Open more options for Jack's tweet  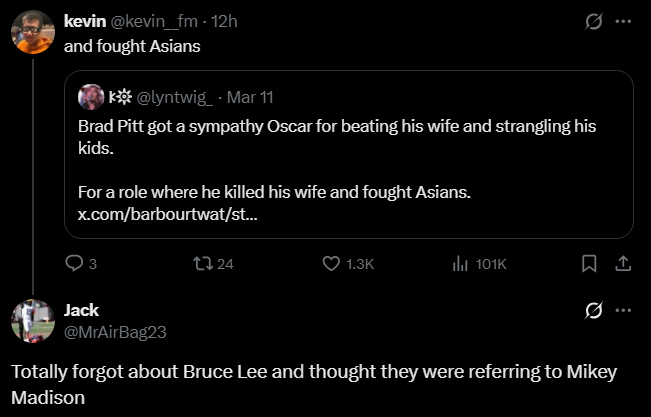(623, 310)
